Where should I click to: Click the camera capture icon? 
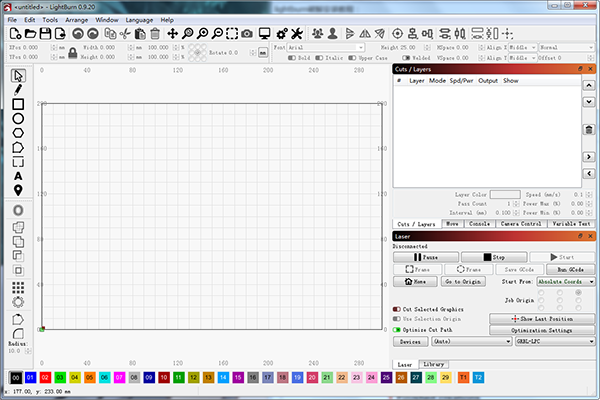pos(247,34)
